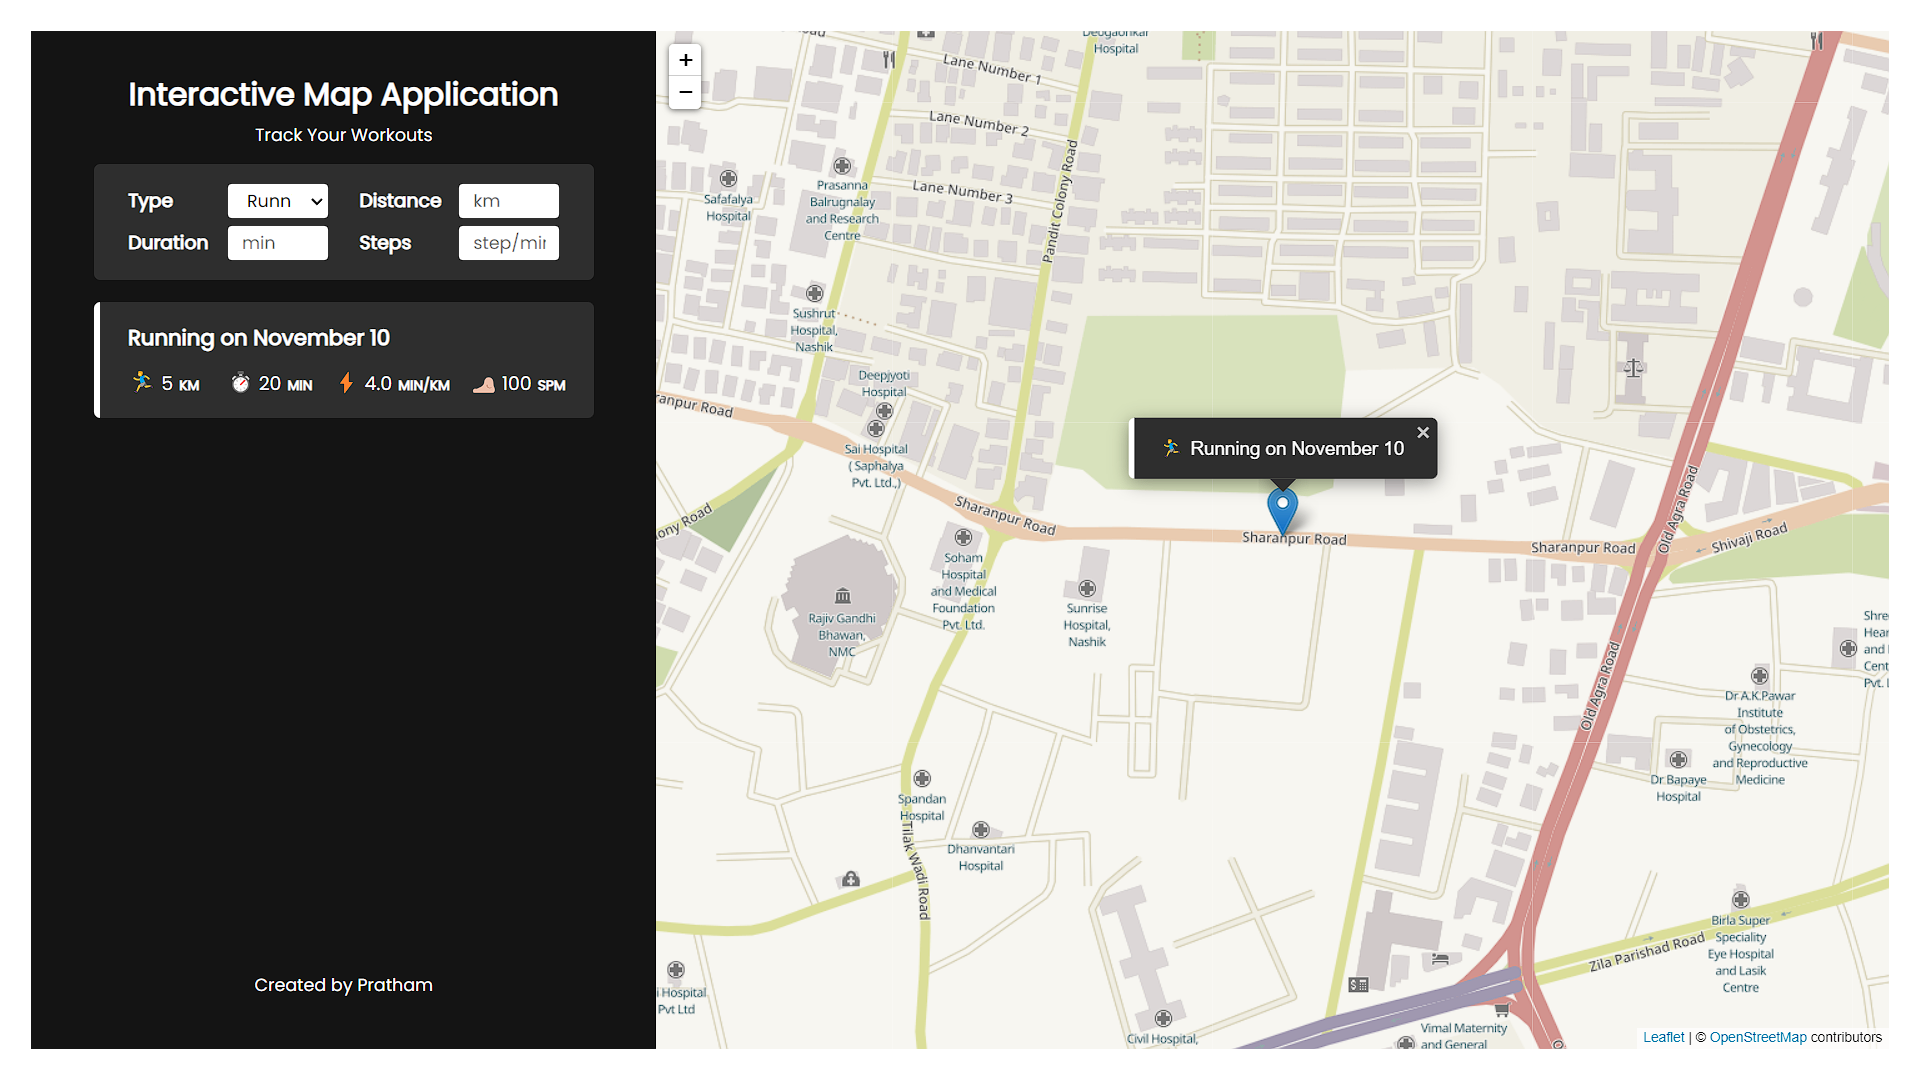
Task: Click the footprint icon next to 100 SPM
Action: [485, 383]
